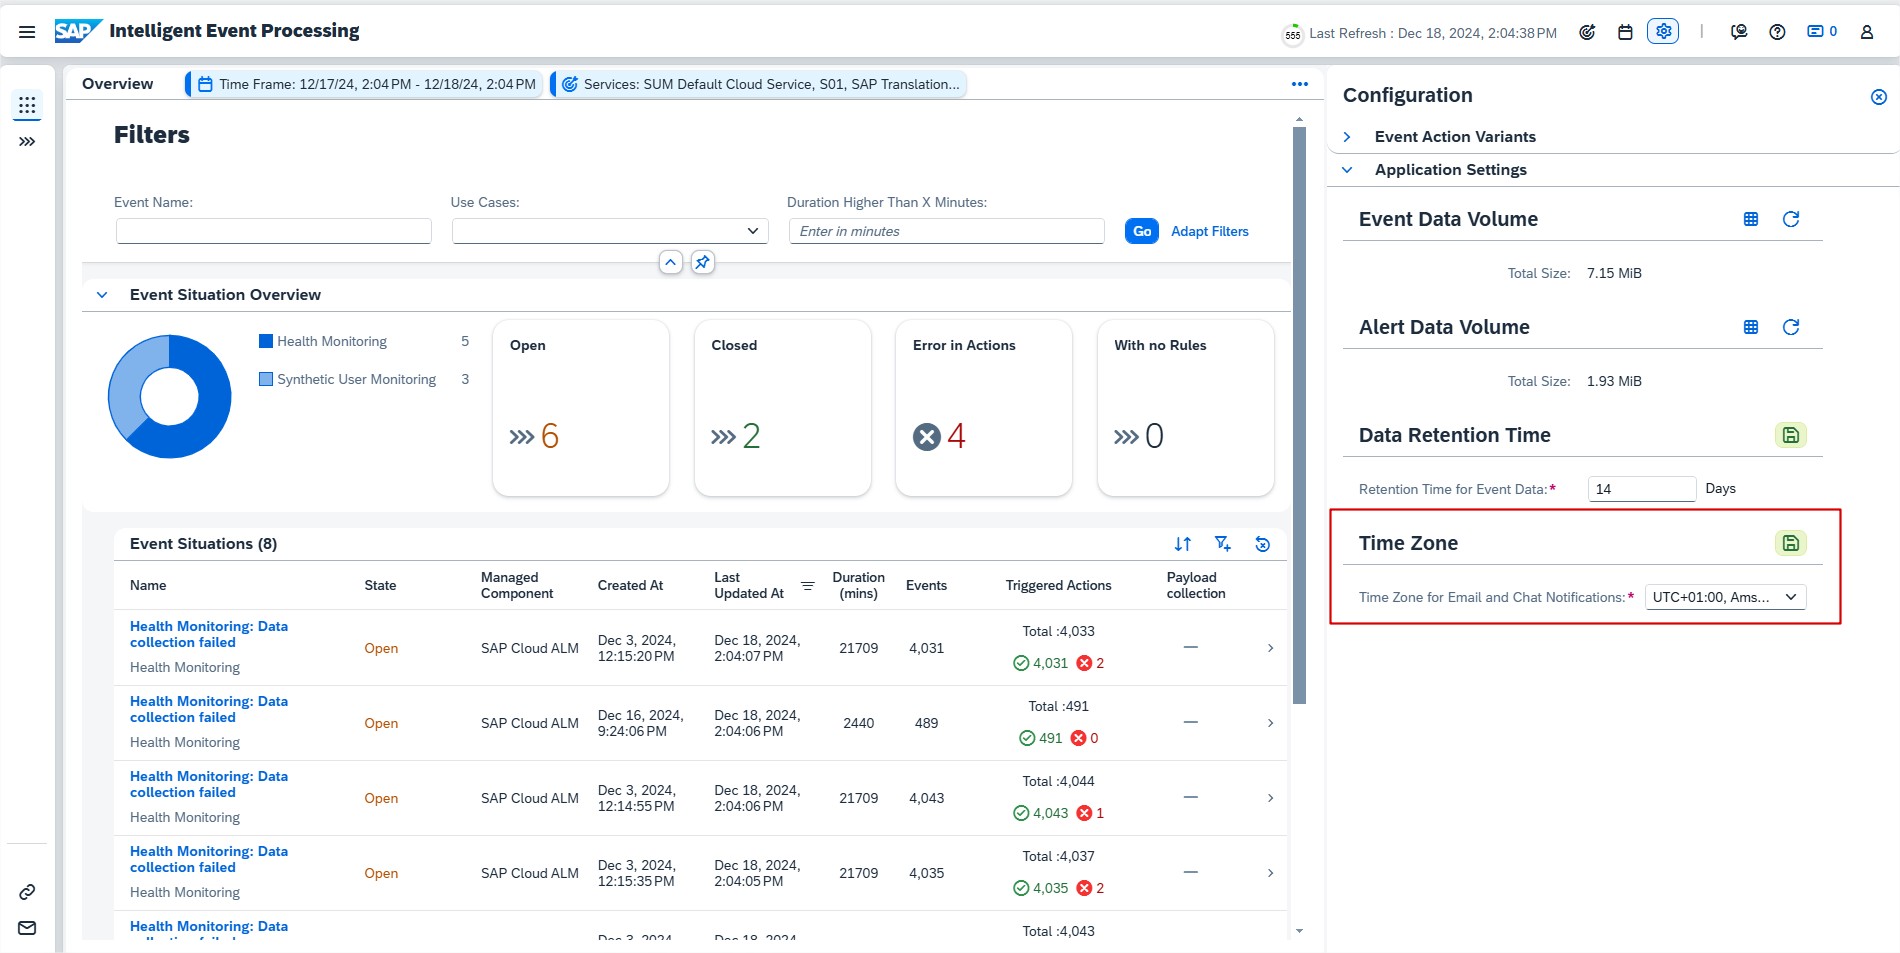Refresh the Event Data Volume
This screenshot has width=1900, height=953.
click(1791, 219)
